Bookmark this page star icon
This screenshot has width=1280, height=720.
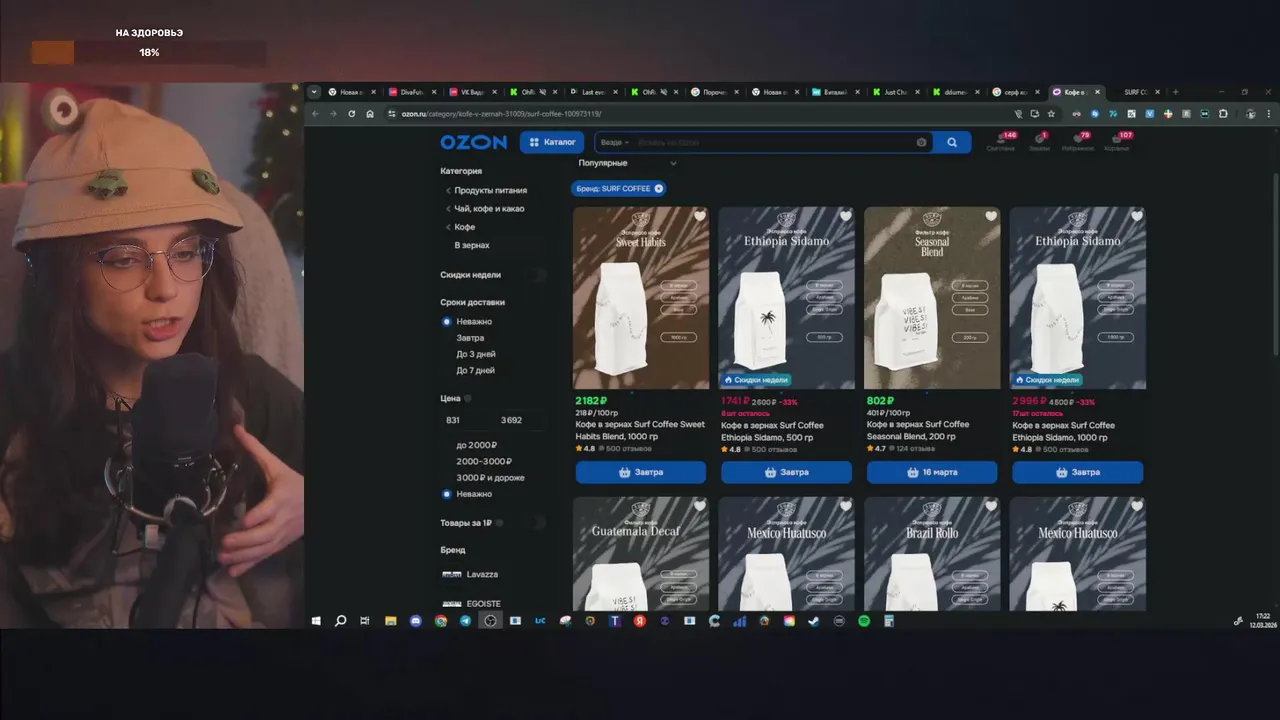click(1051, 114)
